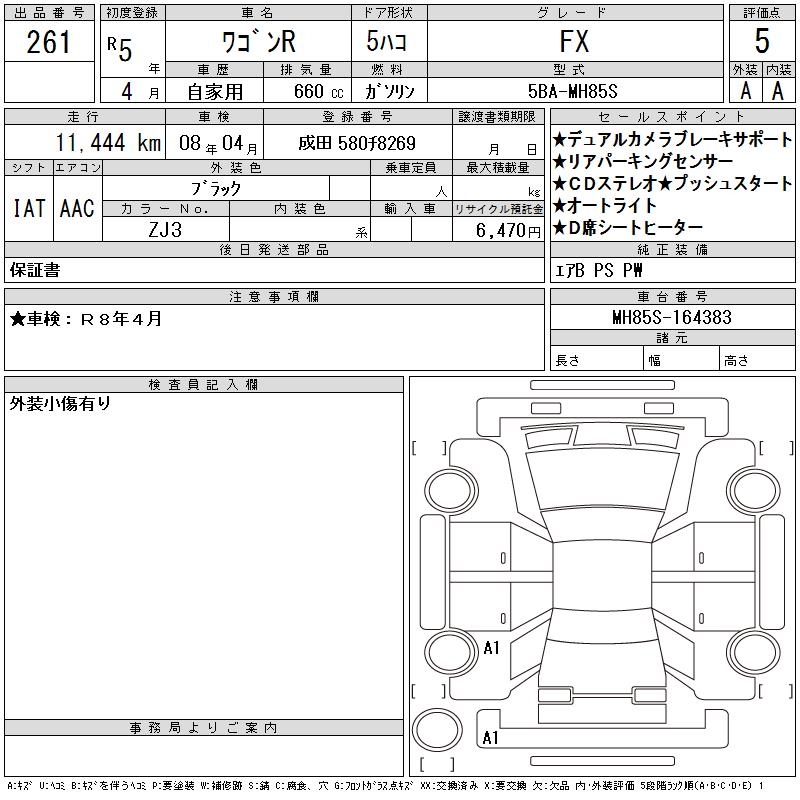Image resolution: width=800 pixels, height=800 pixels.
Task: Click the shift type IAT
Action: (29, 208)
